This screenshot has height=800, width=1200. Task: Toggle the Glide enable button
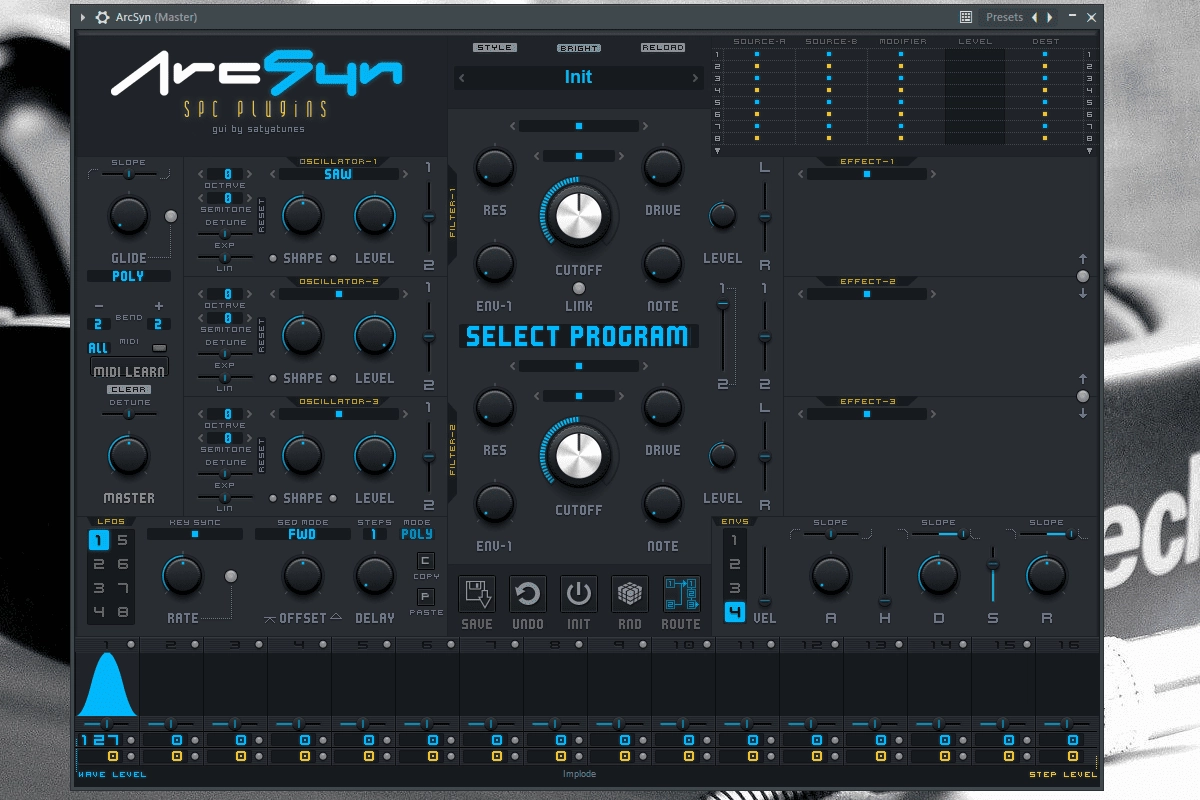(x=171, y=215)
